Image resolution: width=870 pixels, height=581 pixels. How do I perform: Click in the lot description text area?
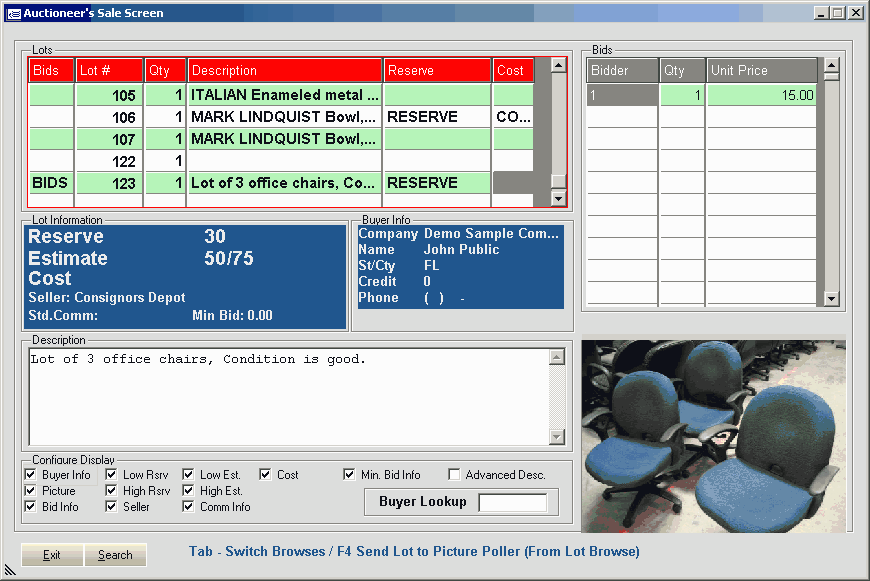point(289,397)
